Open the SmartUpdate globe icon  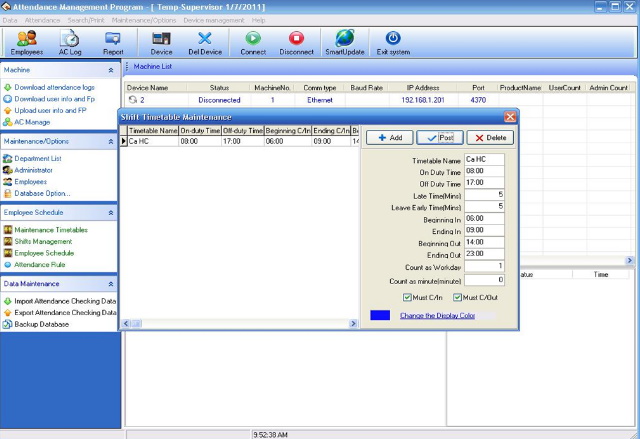click(345, 38)
